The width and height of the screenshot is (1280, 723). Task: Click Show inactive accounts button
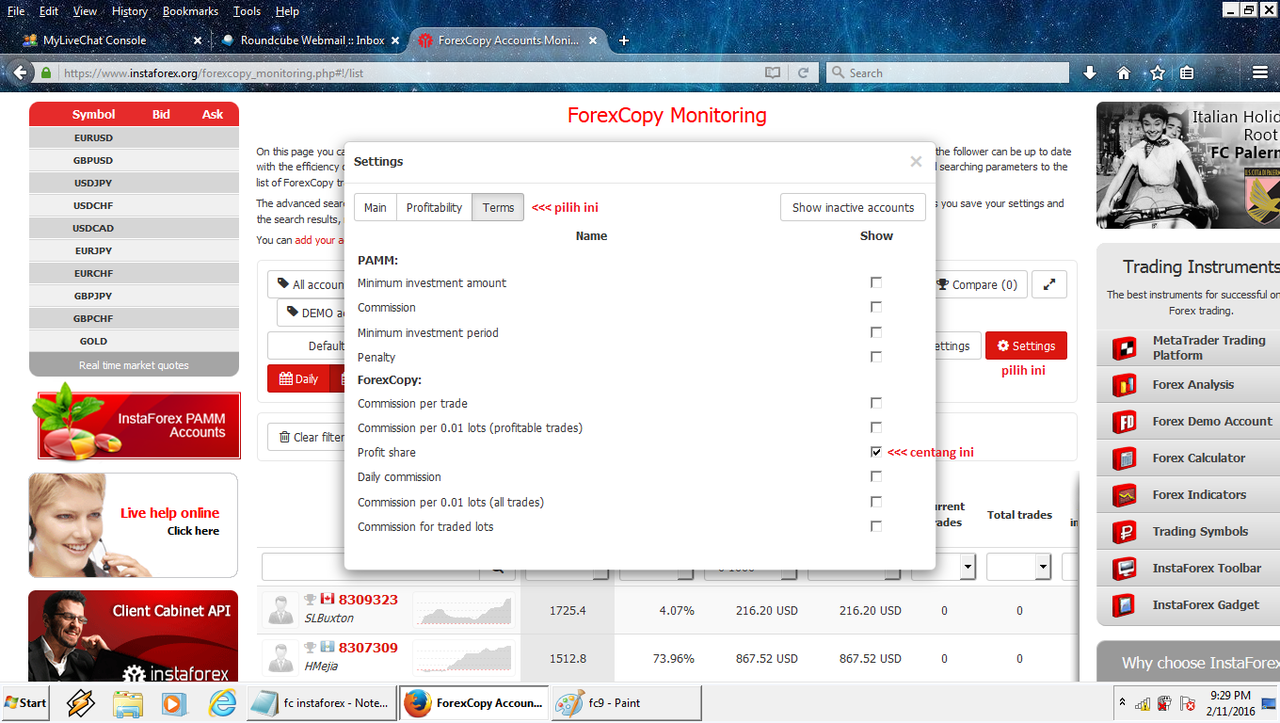point(853,207)
